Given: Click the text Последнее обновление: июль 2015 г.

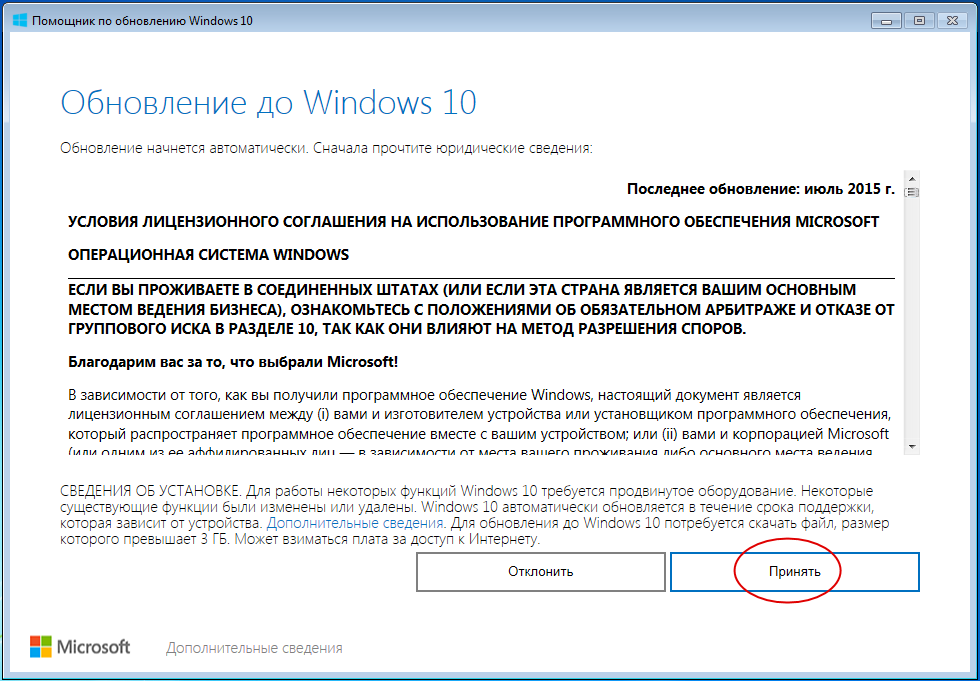Looking at the screenshot, I should click(761, 189).
